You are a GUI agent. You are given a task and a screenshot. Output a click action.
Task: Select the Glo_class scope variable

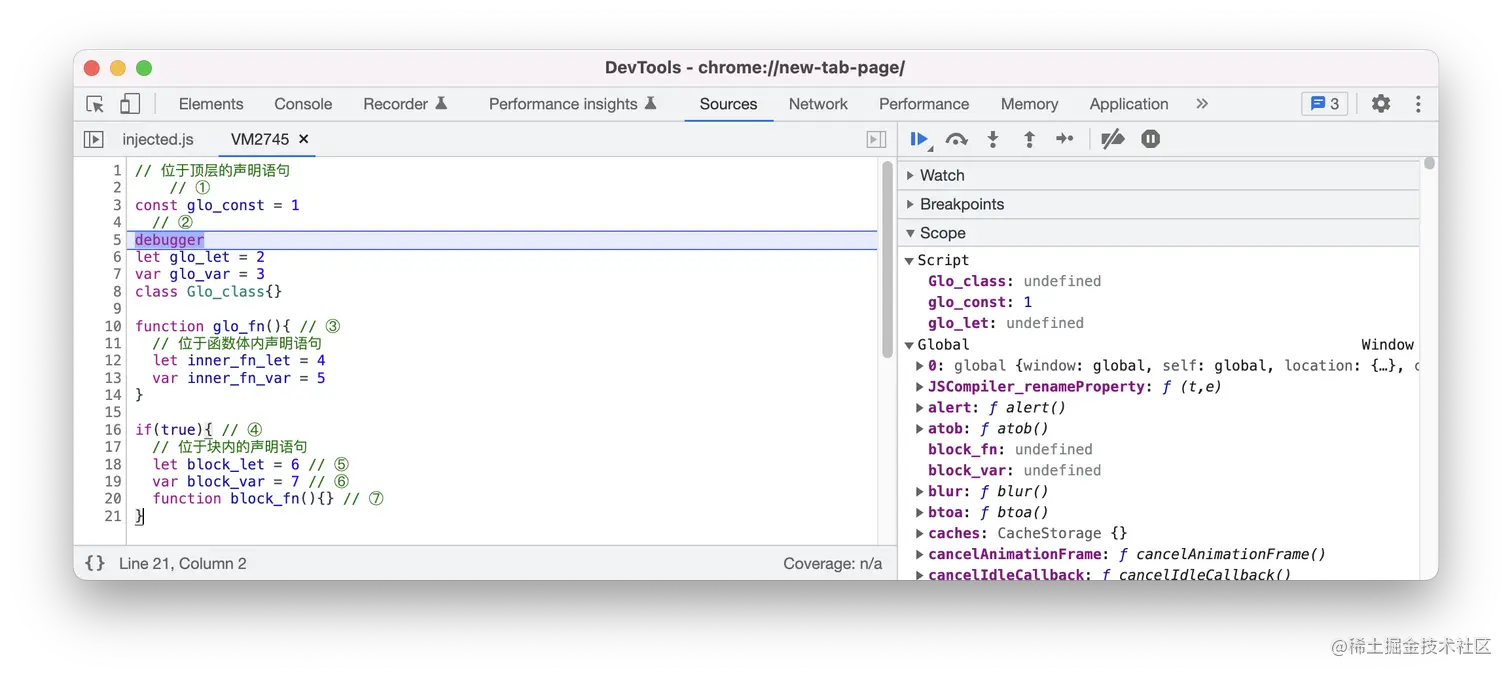pyautogui.click(x=1014, y=281)
